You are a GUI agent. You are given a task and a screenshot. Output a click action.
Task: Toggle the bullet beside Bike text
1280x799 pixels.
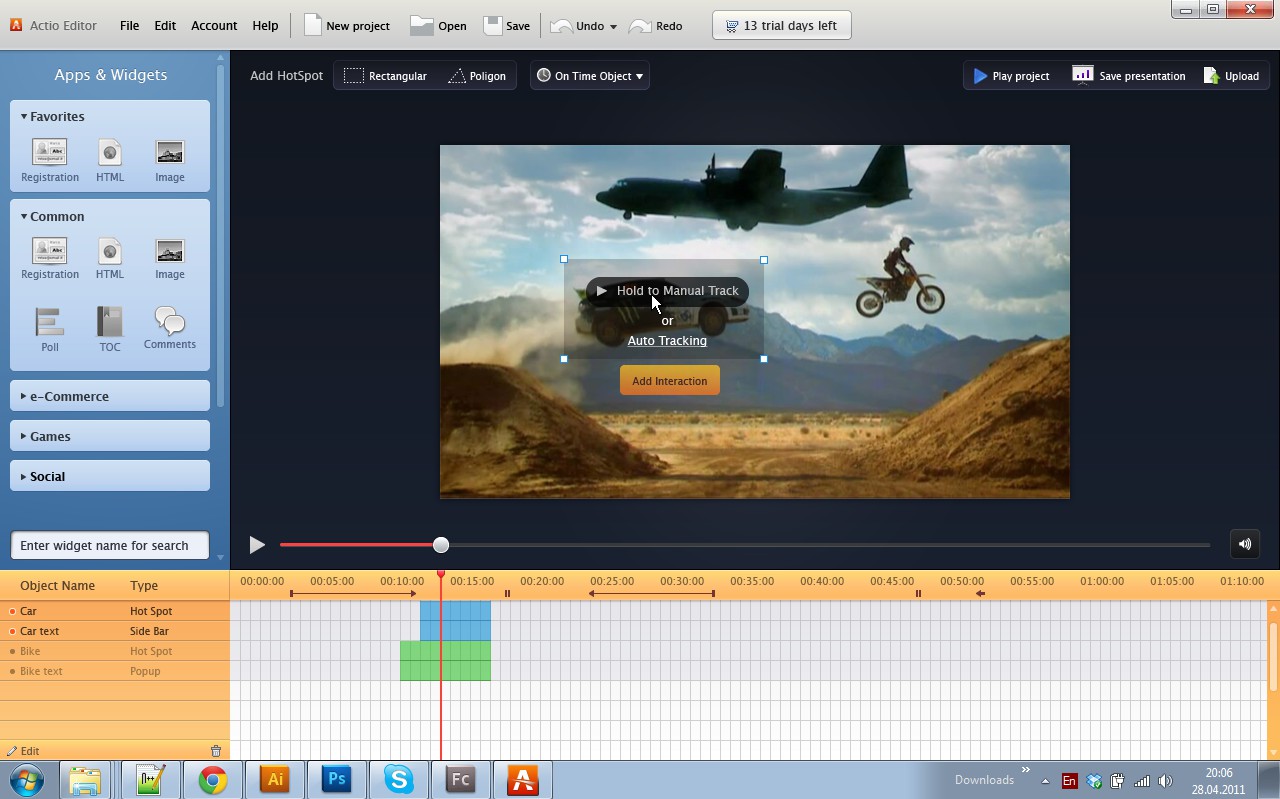12,671
